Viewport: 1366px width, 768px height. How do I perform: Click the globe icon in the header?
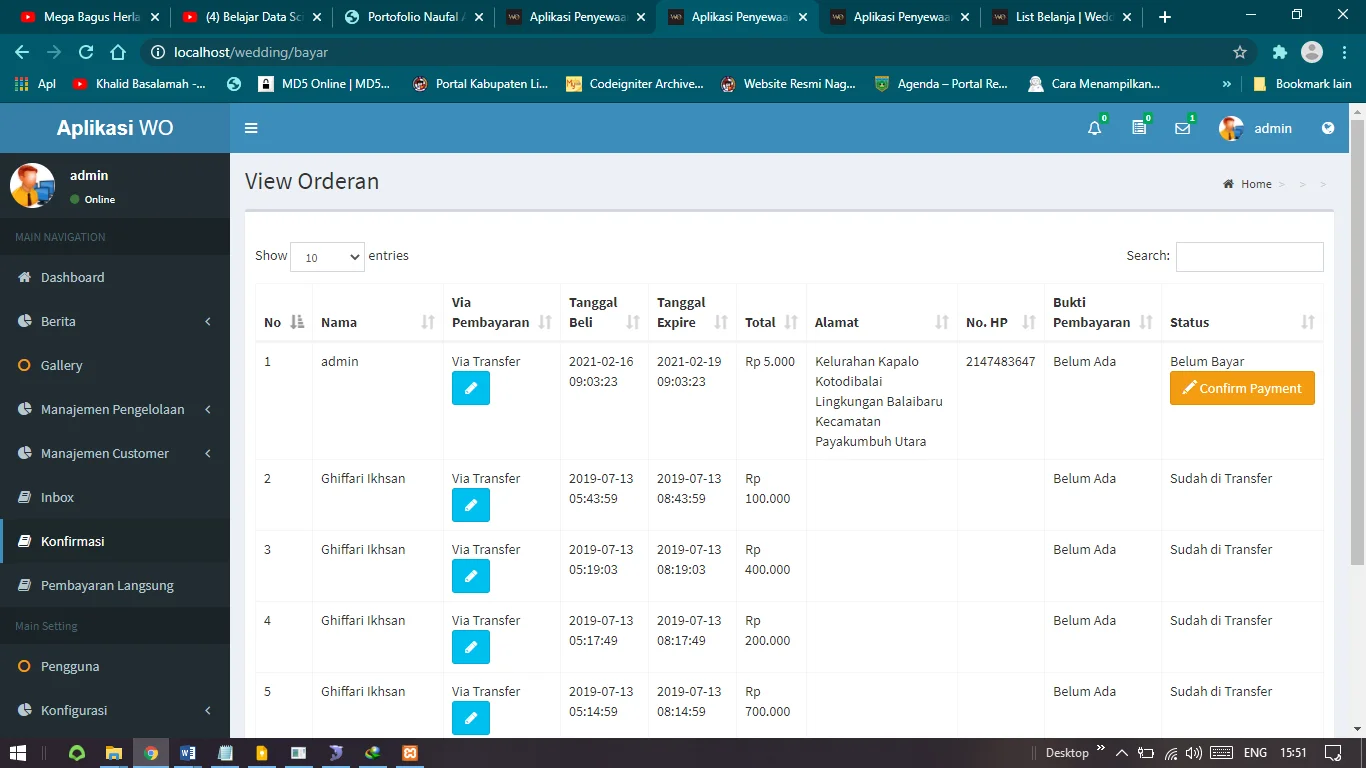click(x=1328, y=128)
